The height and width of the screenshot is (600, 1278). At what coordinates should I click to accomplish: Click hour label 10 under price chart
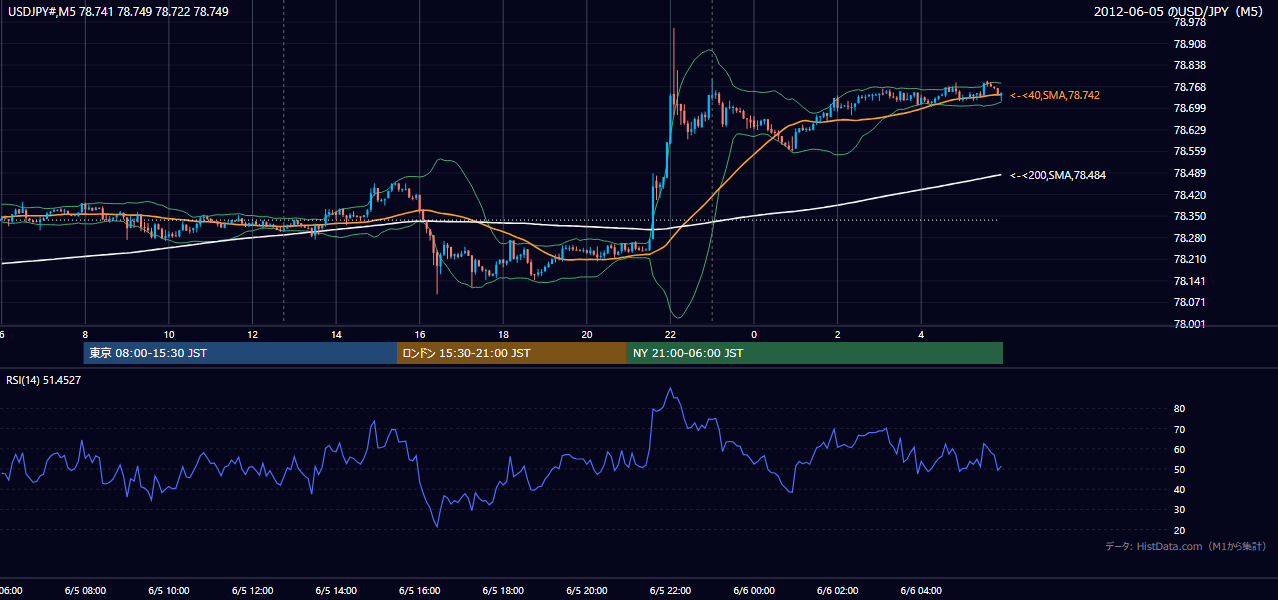(169, 334)
